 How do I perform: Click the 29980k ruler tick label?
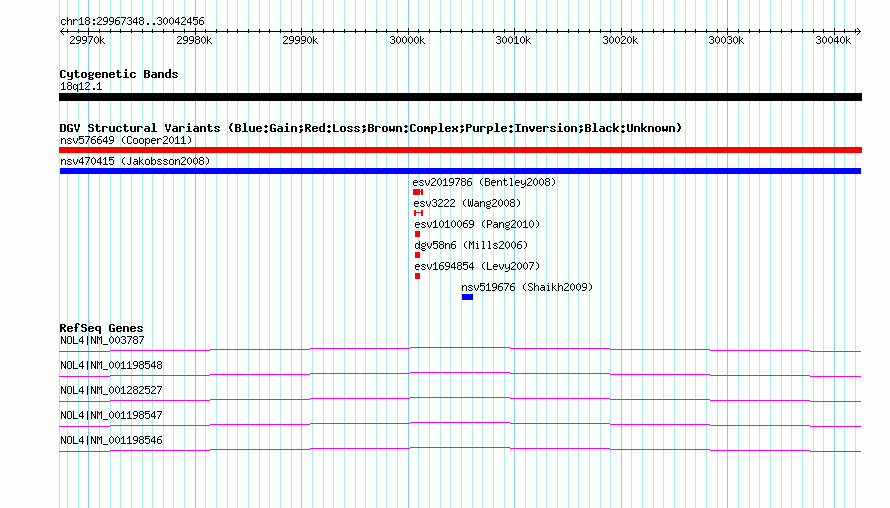point(194,41)
